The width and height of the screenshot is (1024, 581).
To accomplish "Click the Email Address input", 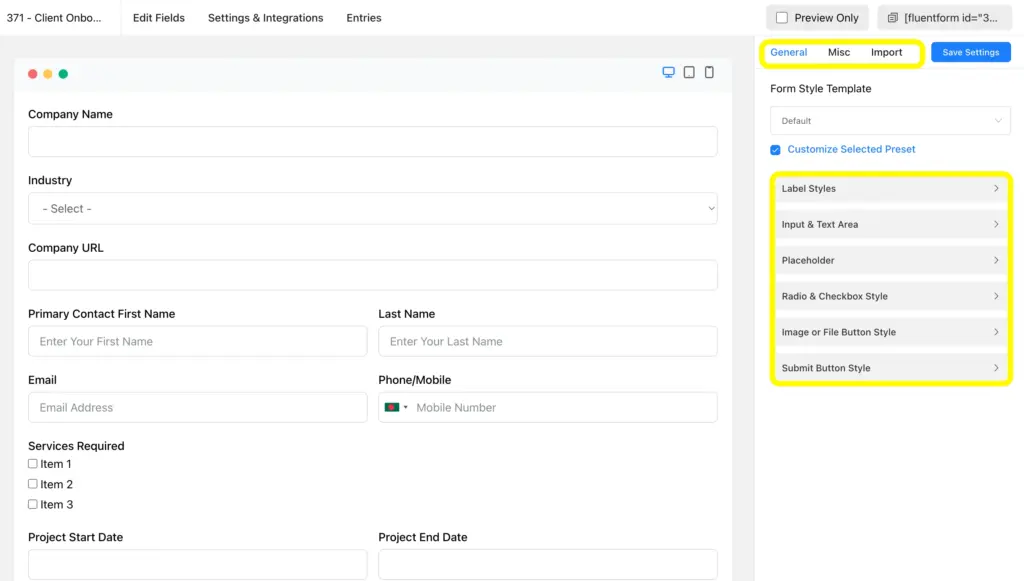I will (x=197, y=407).
